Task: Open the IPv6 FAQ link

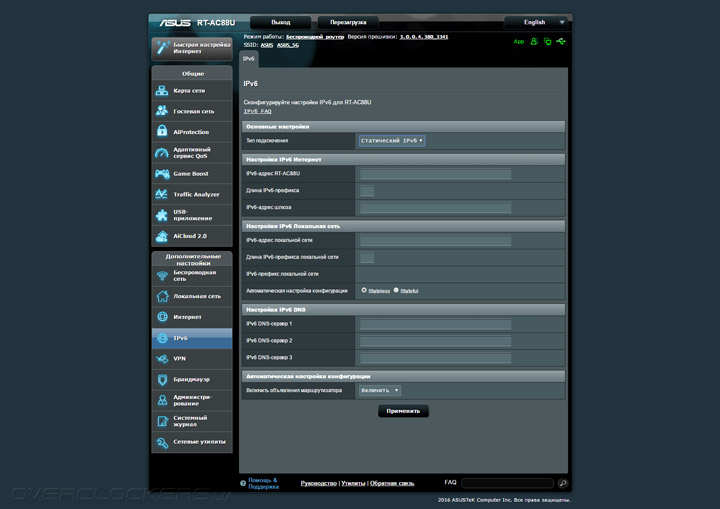Action: click(257, 111)
